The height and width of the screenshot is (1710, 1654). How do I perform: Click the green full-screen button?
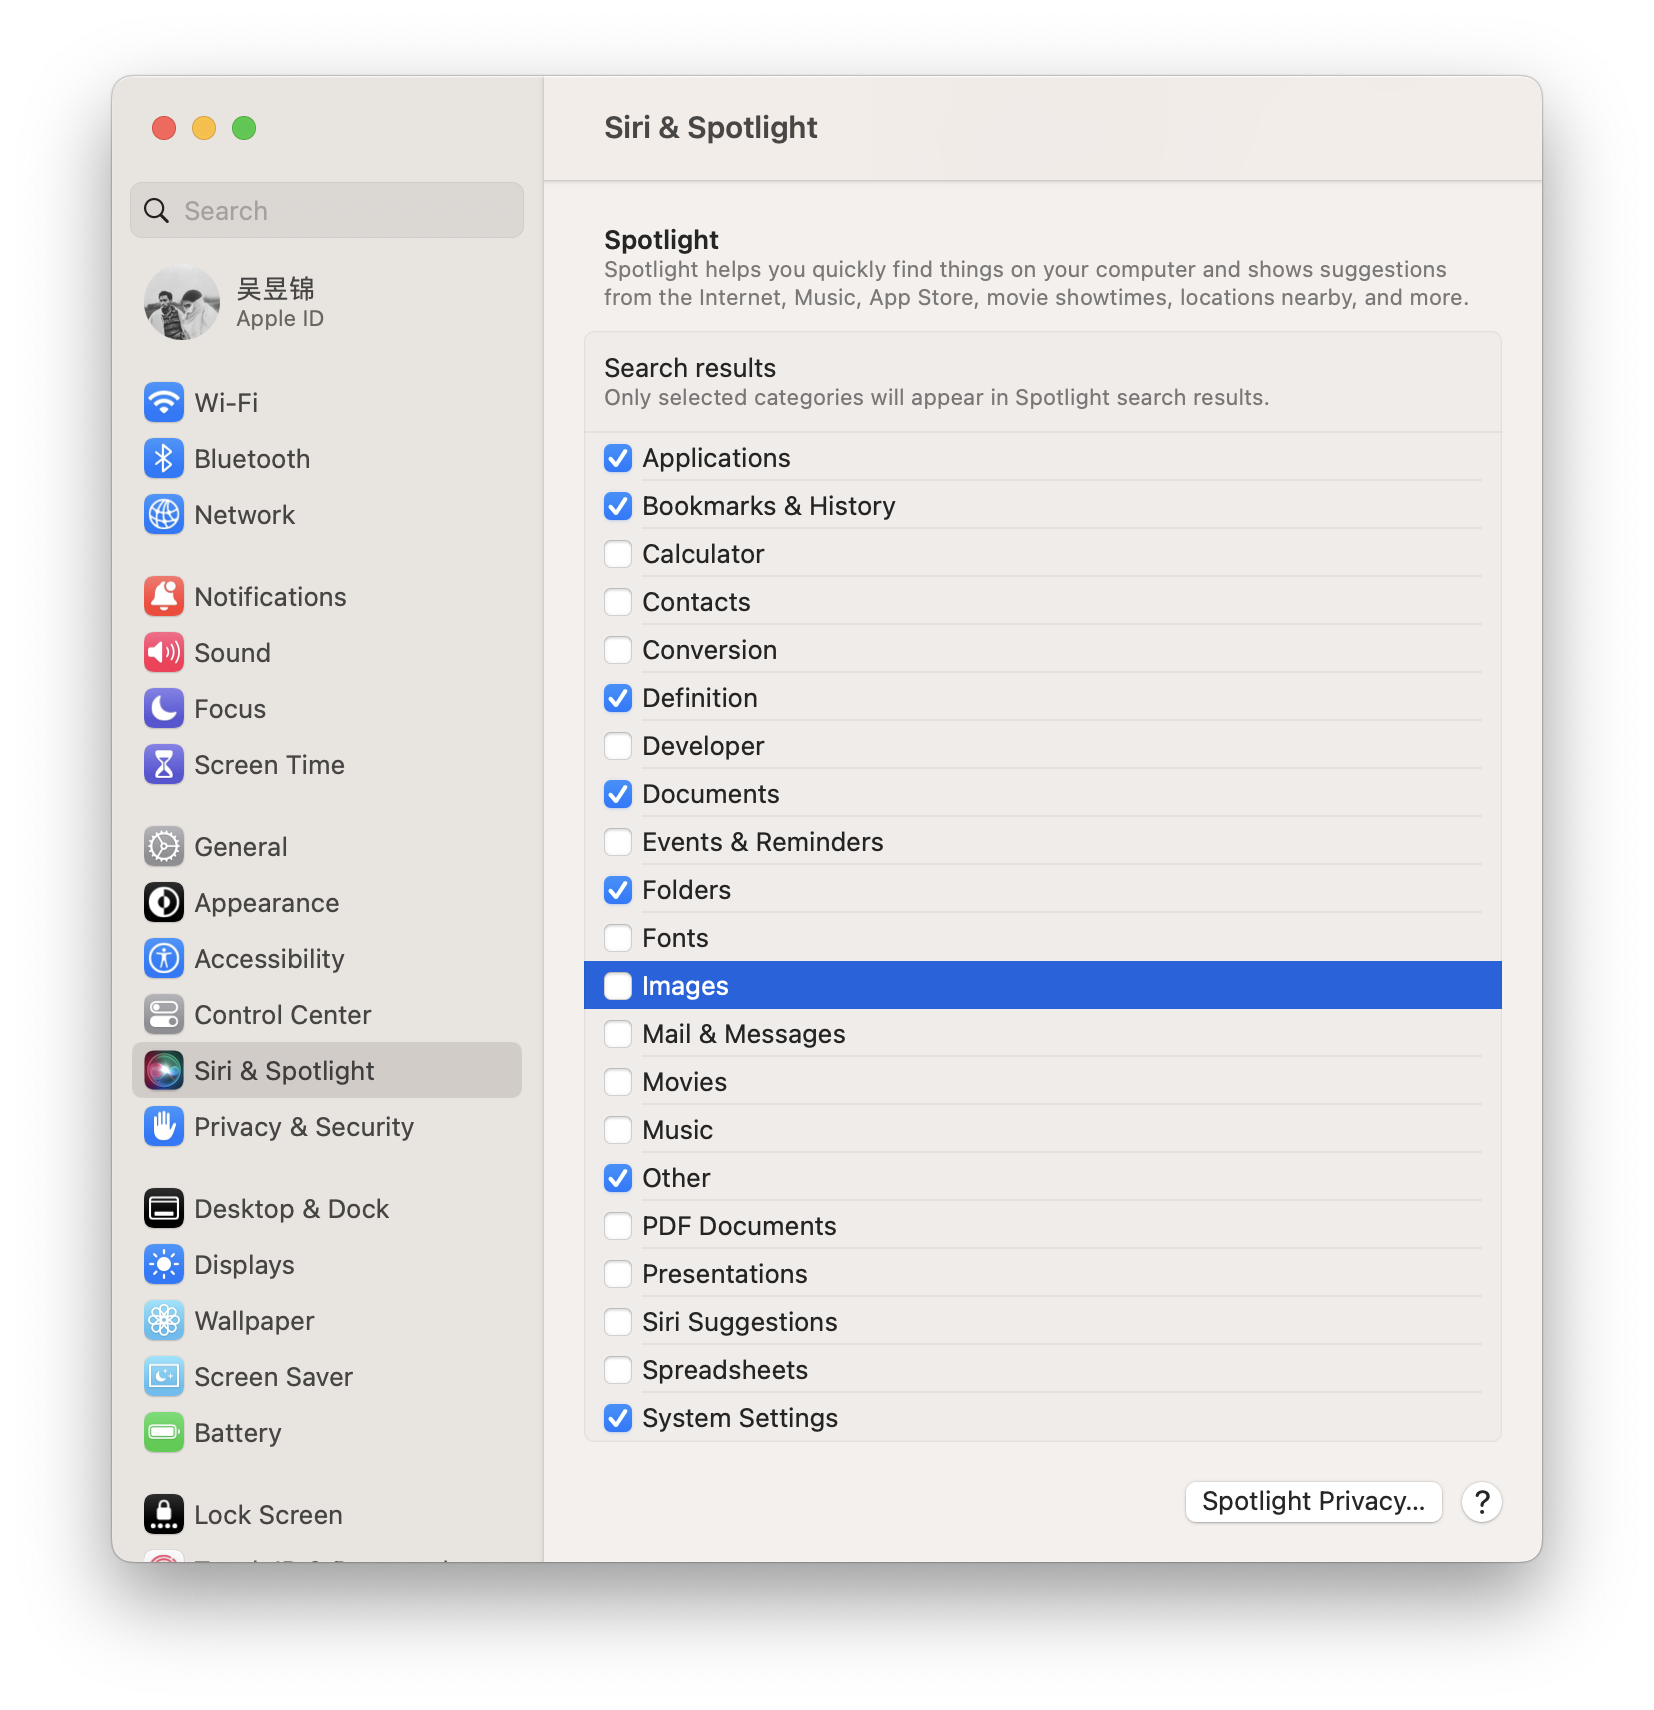244,128
